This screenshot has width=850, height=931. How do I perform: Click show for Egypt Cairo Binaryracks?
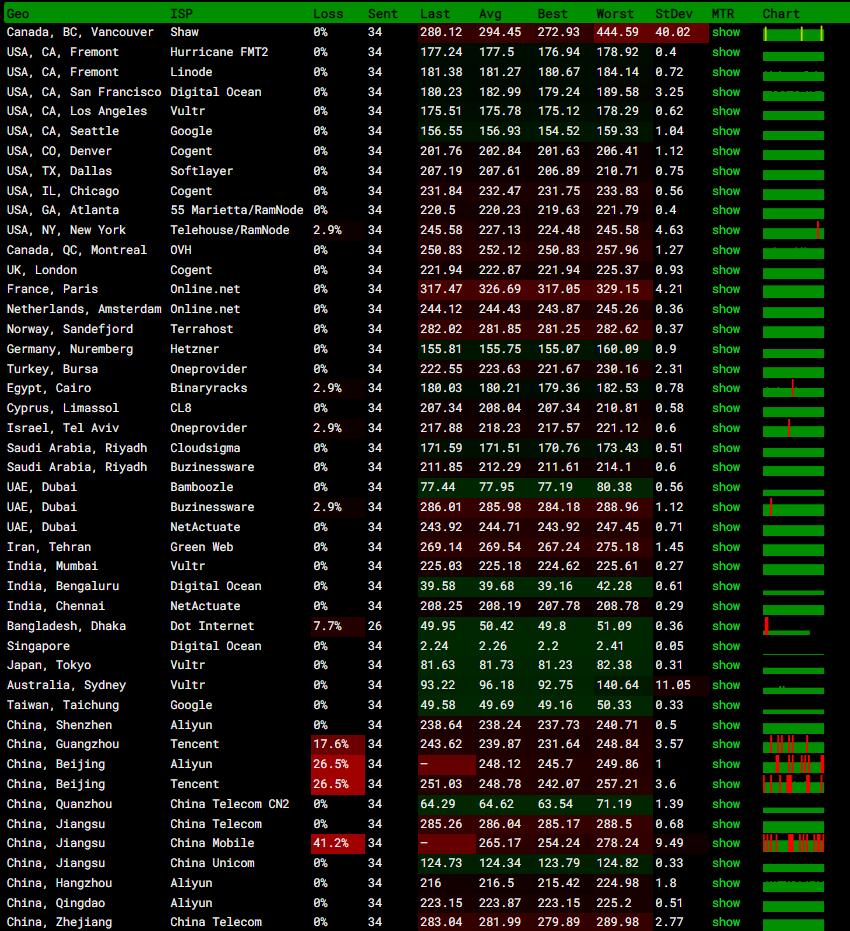pos(726,388)
